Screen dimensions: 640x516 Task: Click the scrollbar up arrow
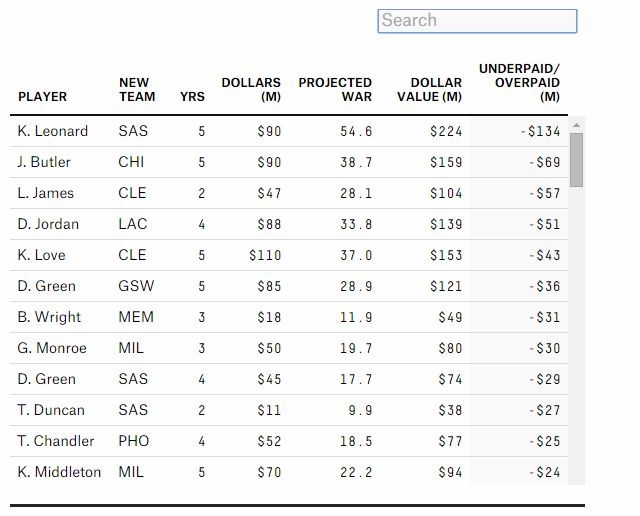tap(576, 125)
